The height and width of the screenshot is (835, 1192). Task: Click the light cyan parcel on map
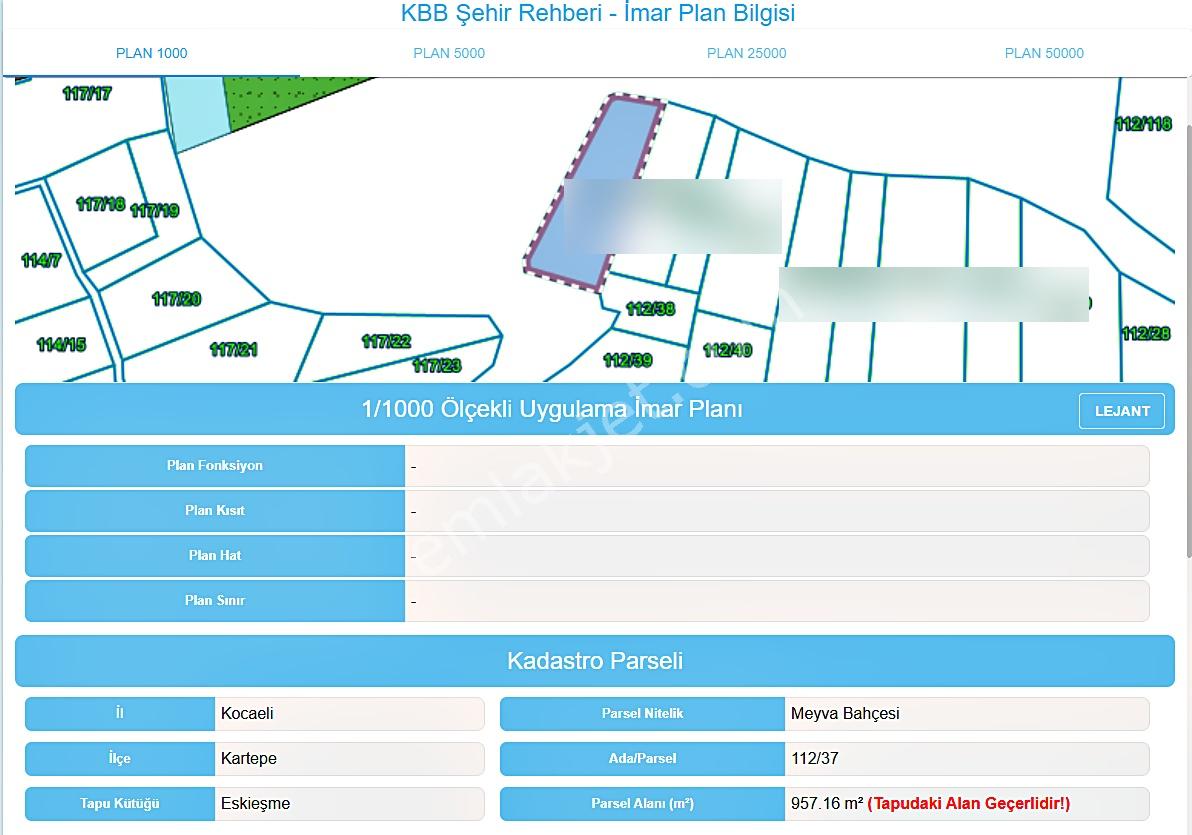click(x=196, y=110)
